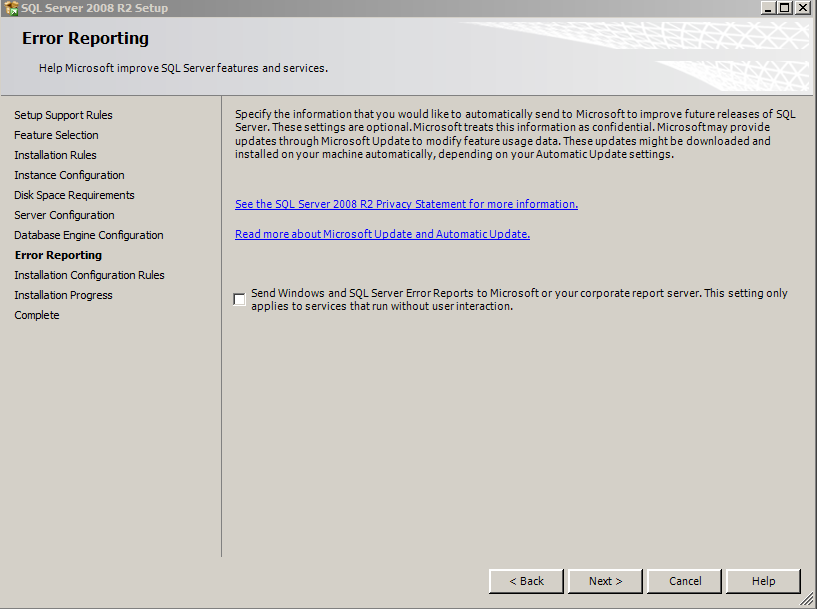Image resolution: width=817 pixels, height=609 pixels.
Task: Cancel the setup wizard
Action: point(685,581)
